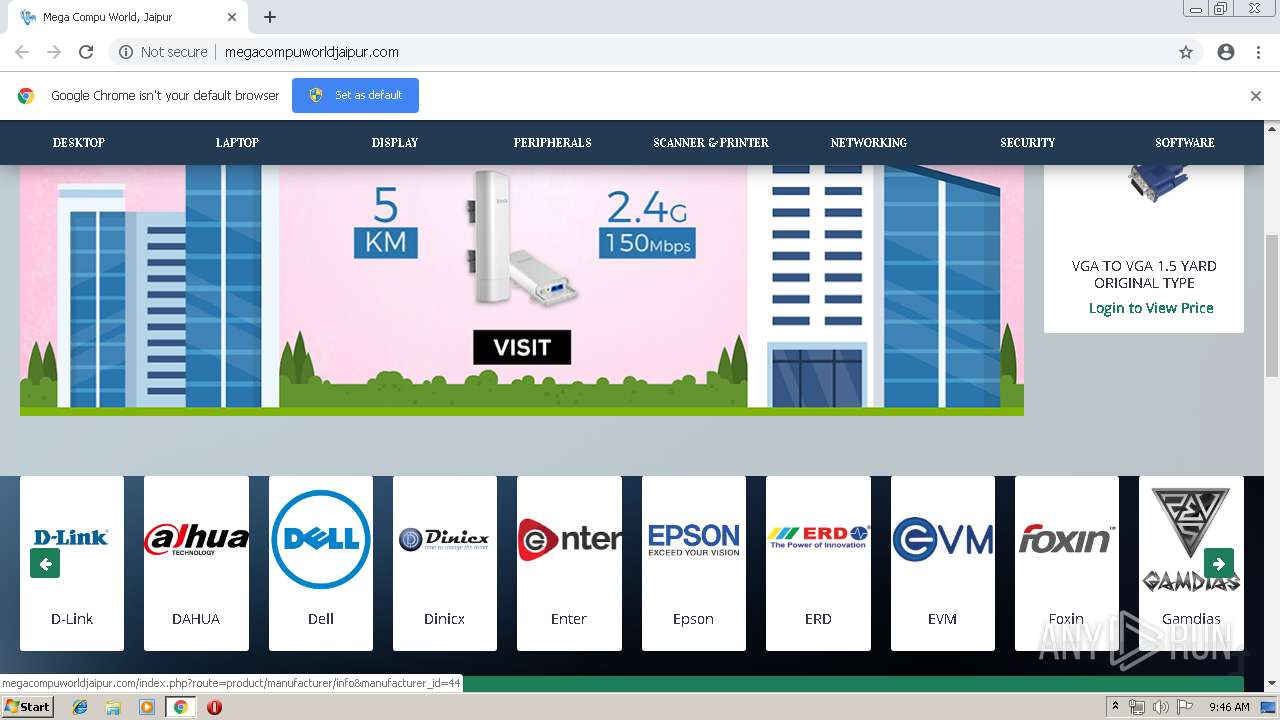1280x720 pixels.
Task: Open the DISPLAY menu
Action: (395, 143)
